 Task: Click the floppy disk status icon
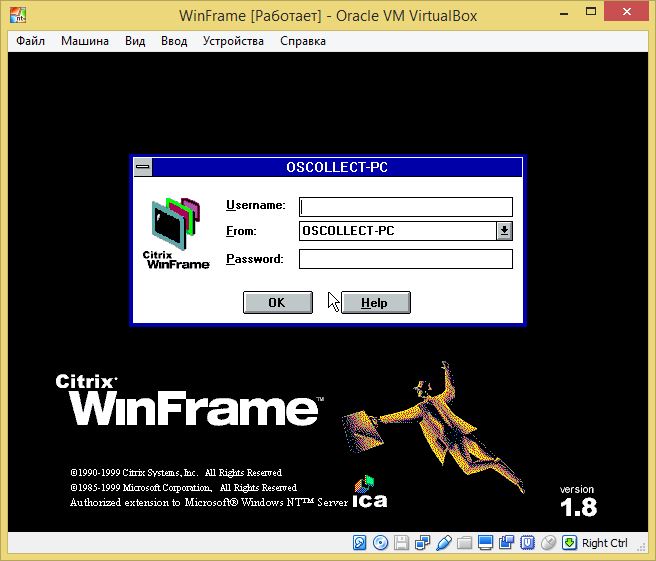tap(401, 543)
